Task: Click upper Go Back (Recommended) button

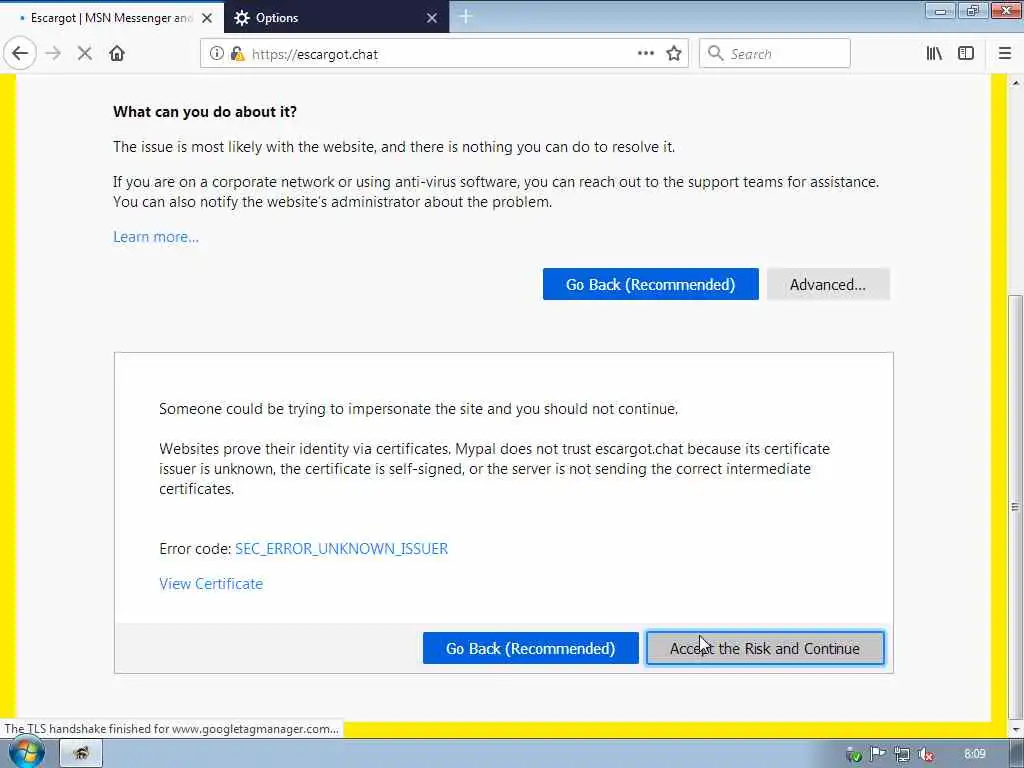Action: coord(650,284)
